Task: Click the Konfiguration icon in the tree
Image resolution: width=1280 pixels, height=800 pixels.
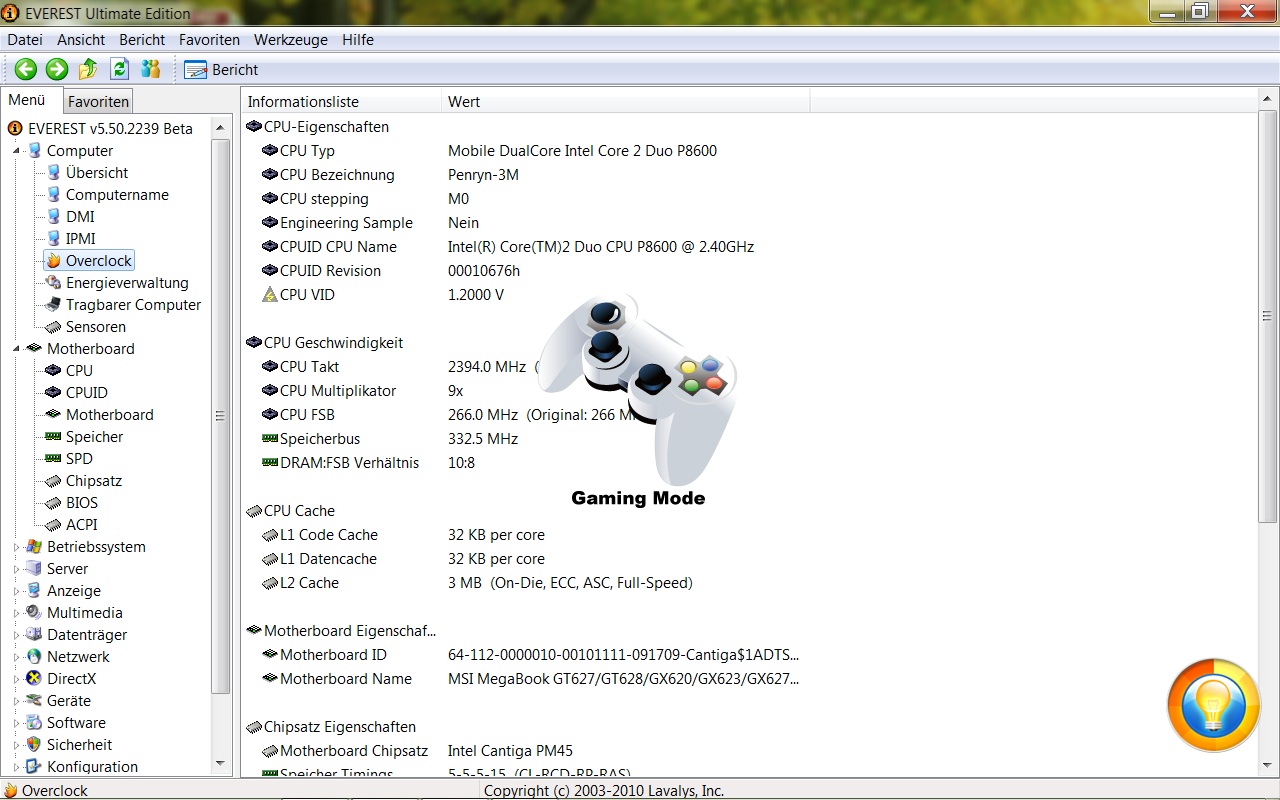Action: point(34,767)
